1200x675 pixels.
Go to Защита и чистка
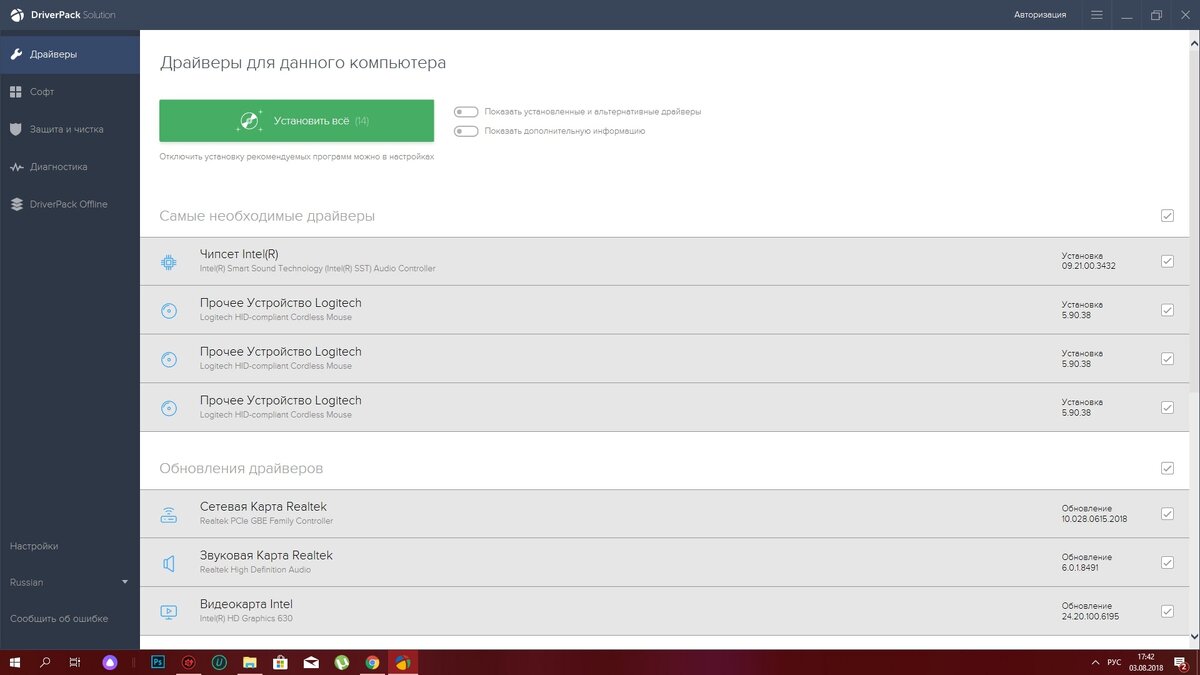(x=70, y=129)
